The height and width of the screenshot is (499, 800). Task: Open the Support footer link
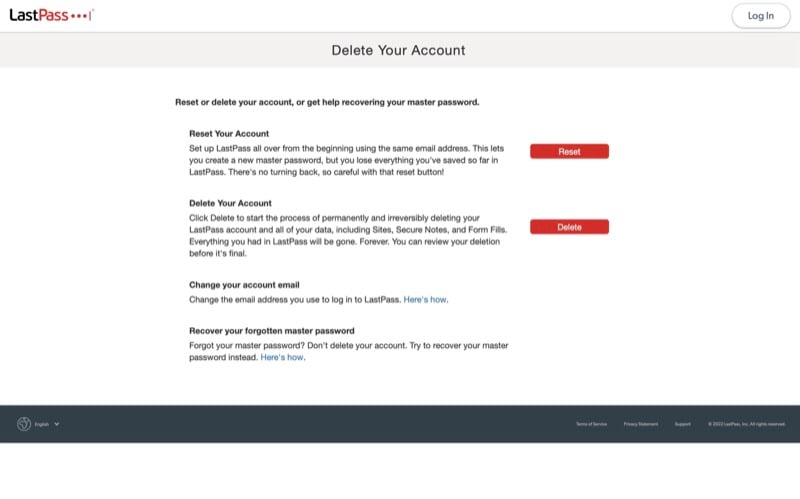(x=683, y=424)
